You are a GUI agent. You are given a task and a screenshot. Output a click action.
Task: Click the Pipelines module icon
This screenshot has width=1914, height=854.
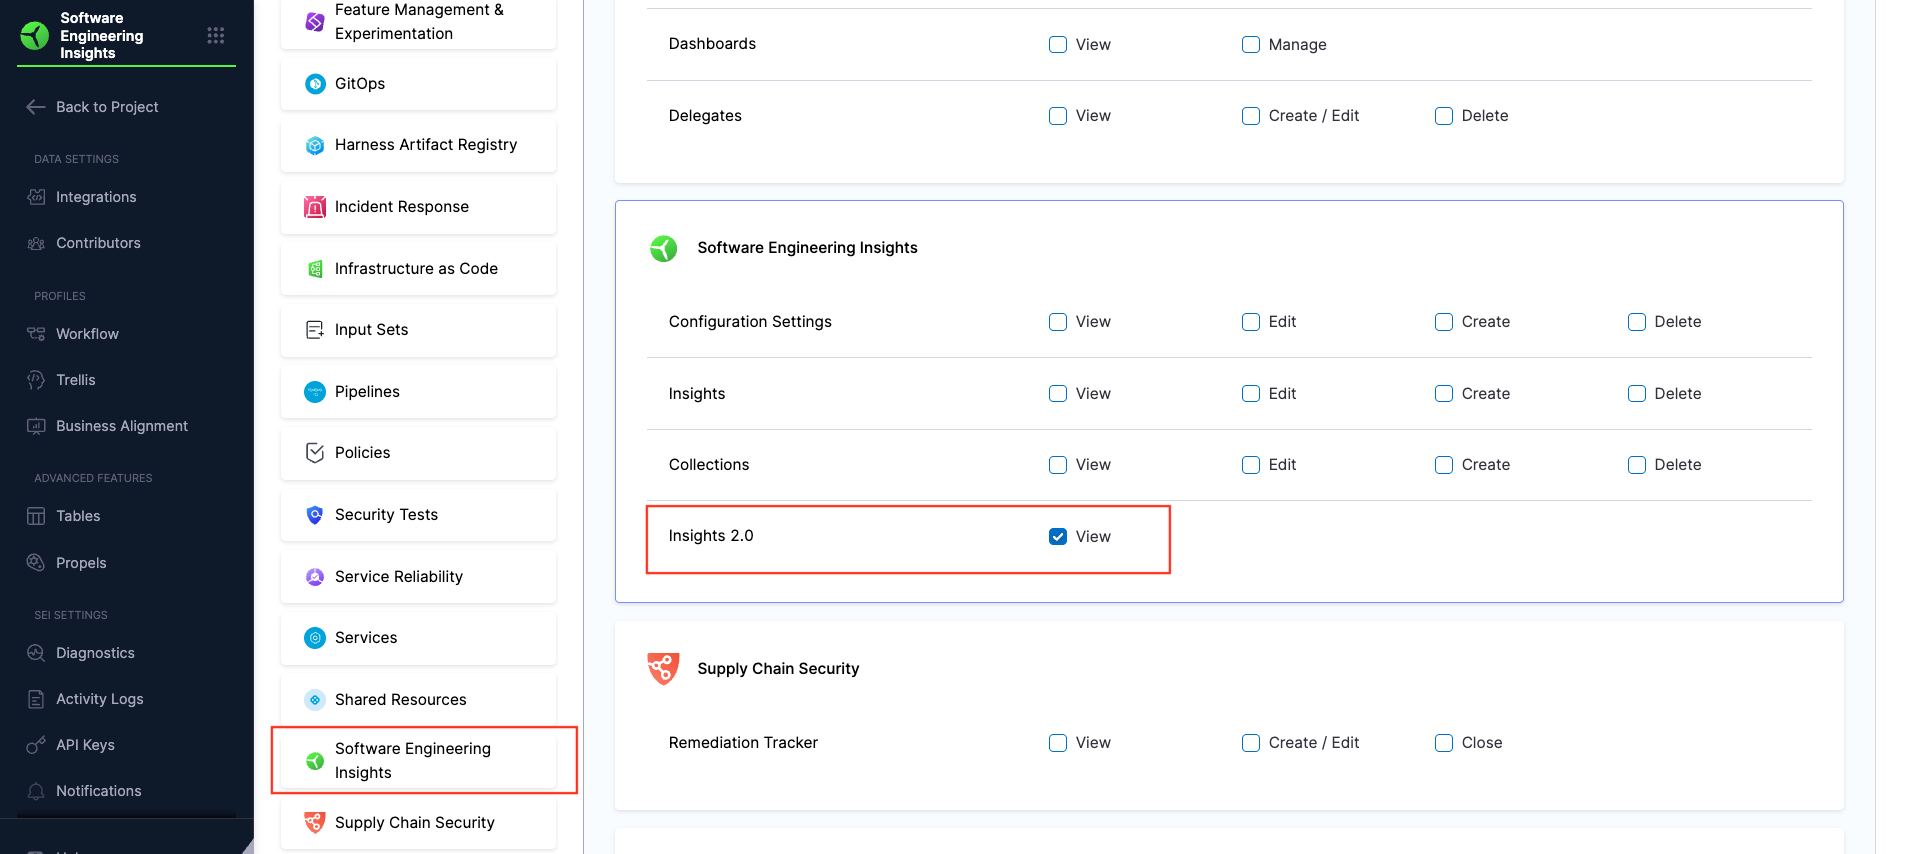tap(315, 392)
